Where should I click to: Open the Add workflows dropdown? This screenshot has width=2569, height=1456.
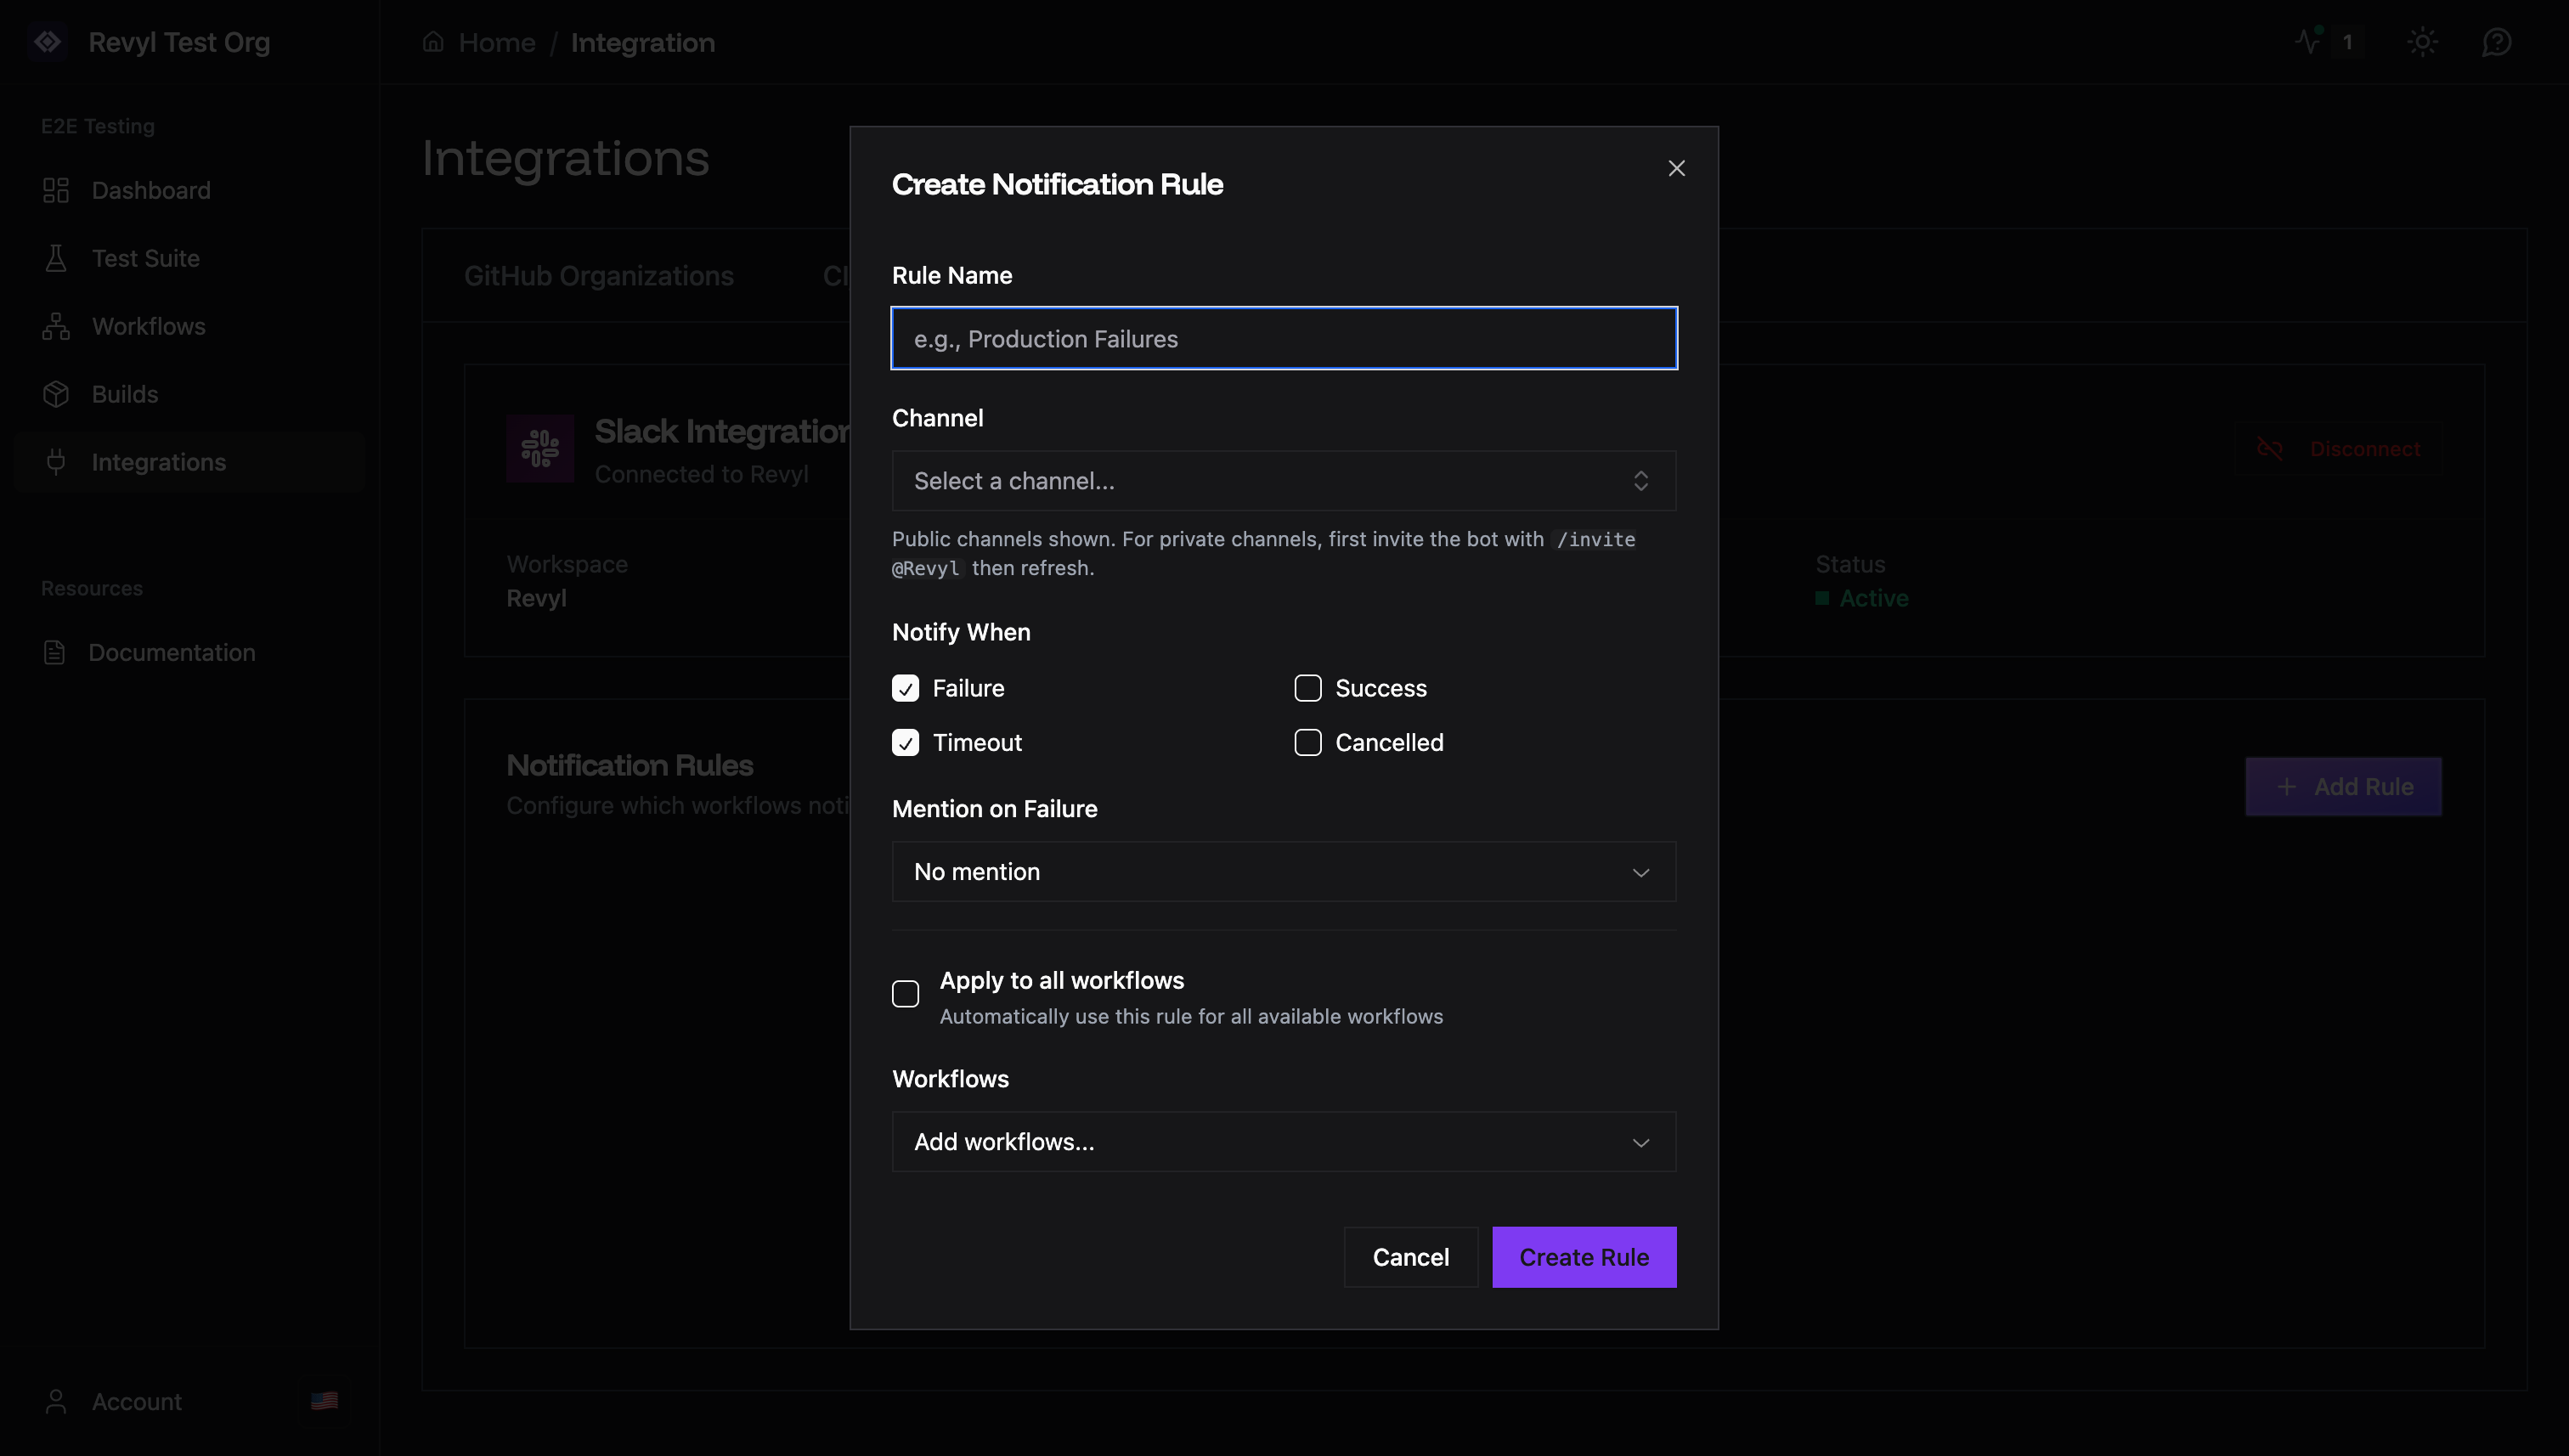[x=1283, y=1141]
